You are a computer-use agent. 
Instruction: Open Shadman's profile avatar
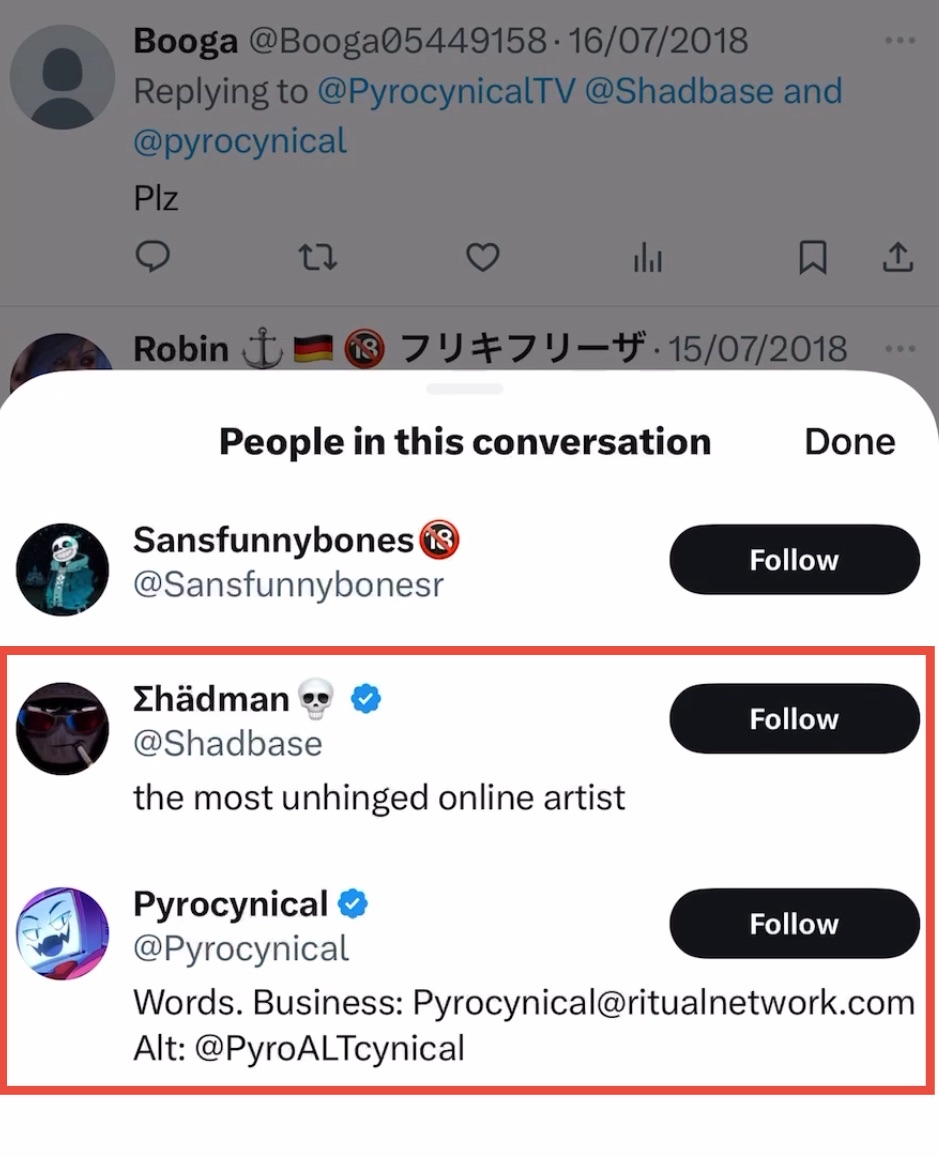62,729
